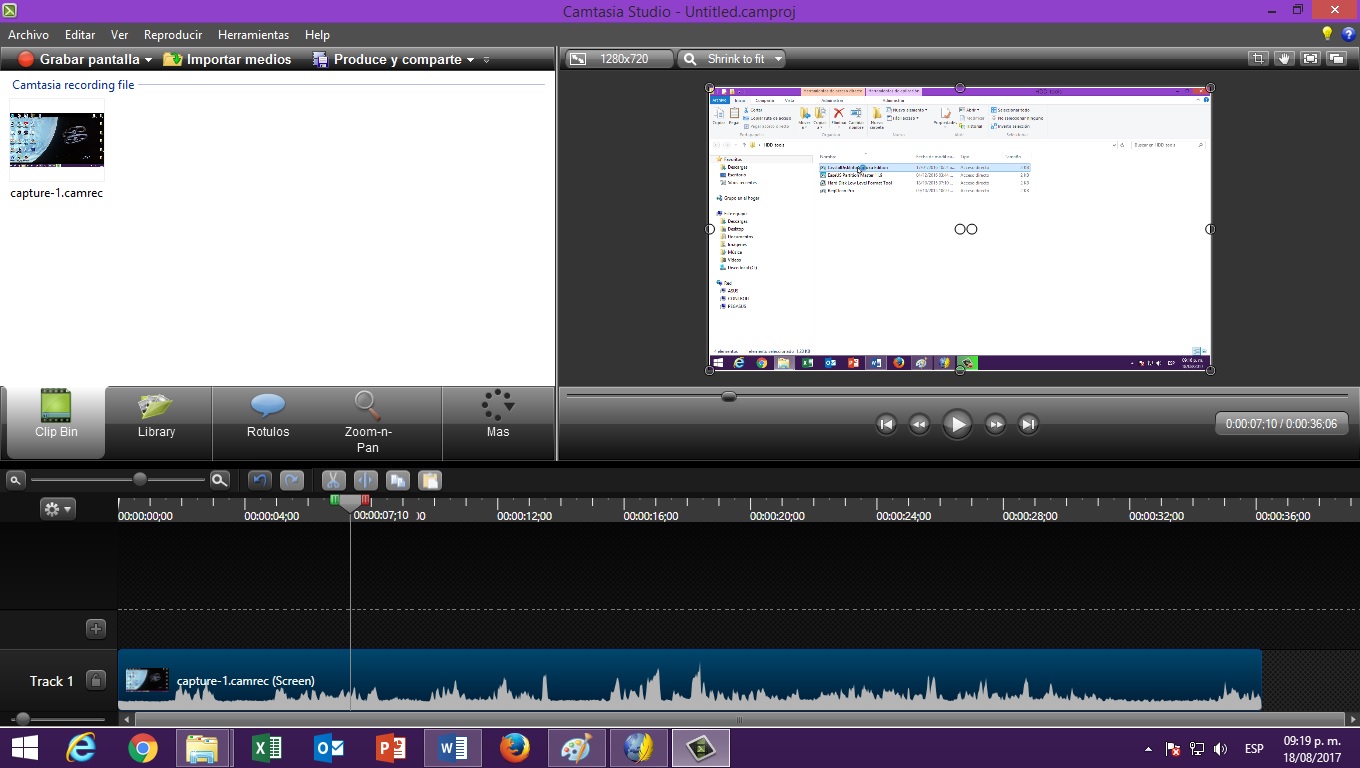Expand the Shrink to fit zoom dropdown
Image resolution: width=1360 pixels, height=768 pixels.
pos(778,59)
